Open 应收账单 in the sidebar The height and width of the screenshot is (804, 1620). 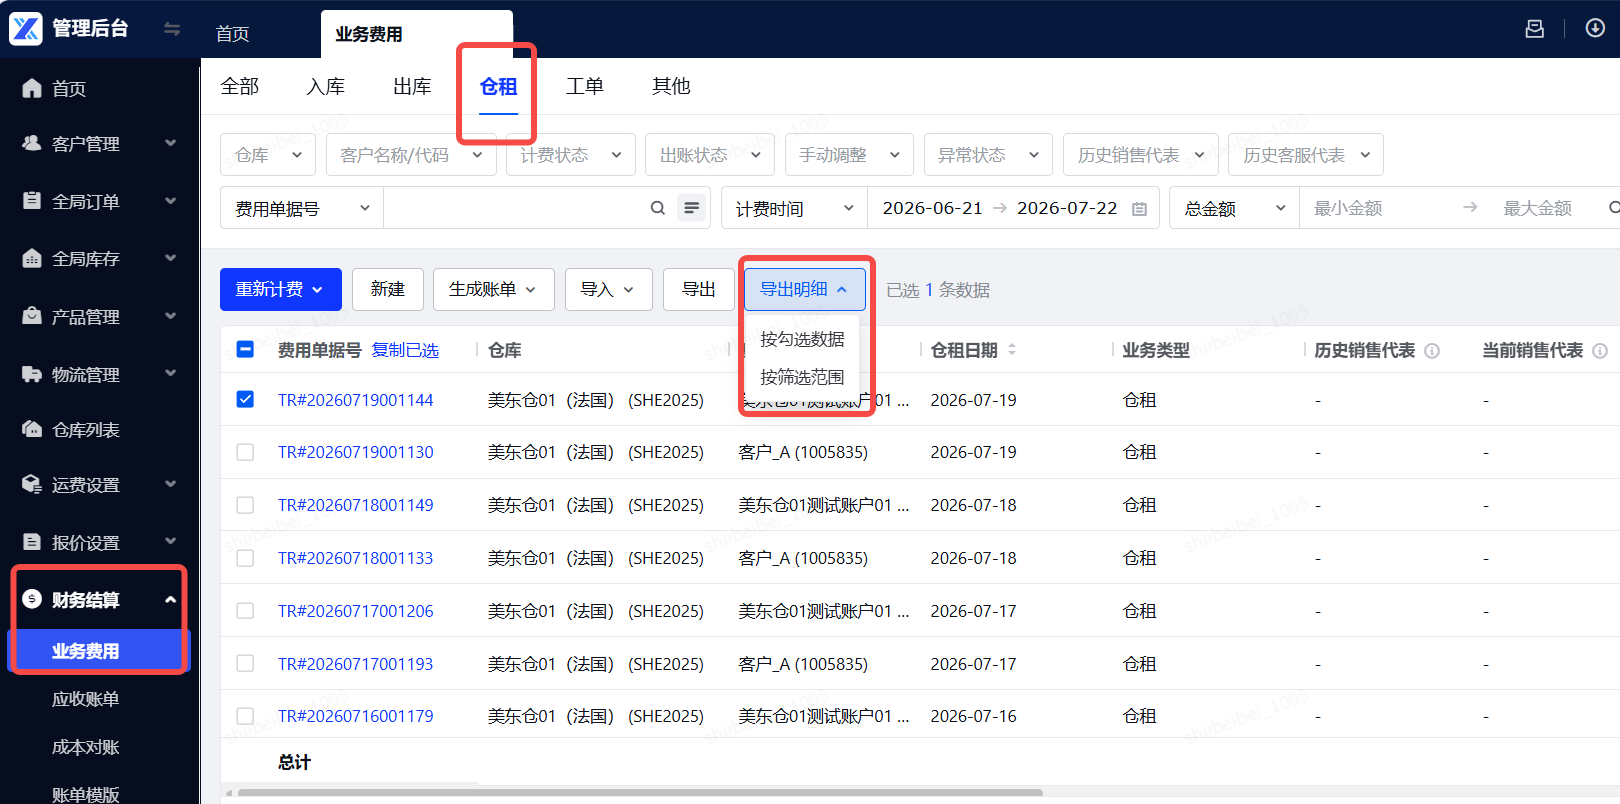(86, 699)
